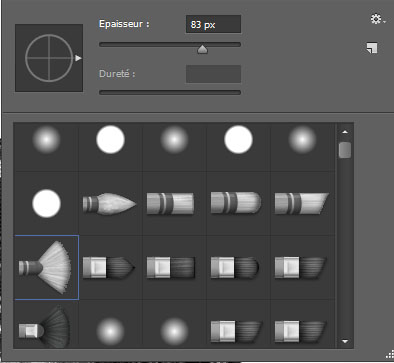Select the soft round brush below the dark flat blunt brush

coord(174,332)
